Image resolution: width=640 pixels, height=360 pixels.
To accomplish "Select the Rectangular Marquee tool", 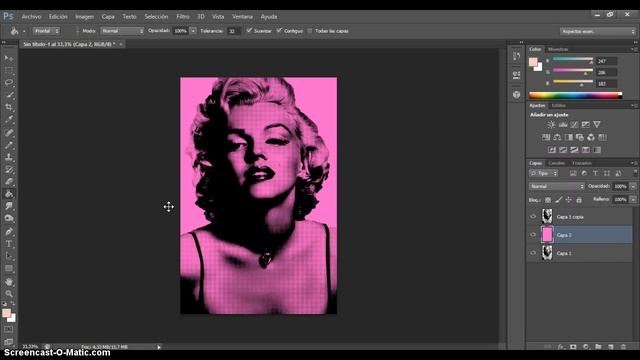I will [9, 70].
